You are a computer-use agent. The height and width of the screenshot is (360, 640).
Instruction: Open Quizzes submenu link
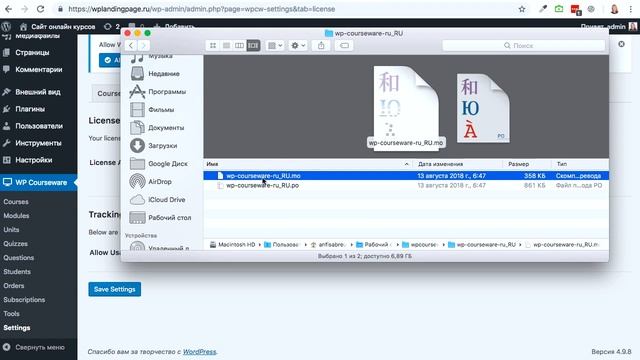[16, 244]
